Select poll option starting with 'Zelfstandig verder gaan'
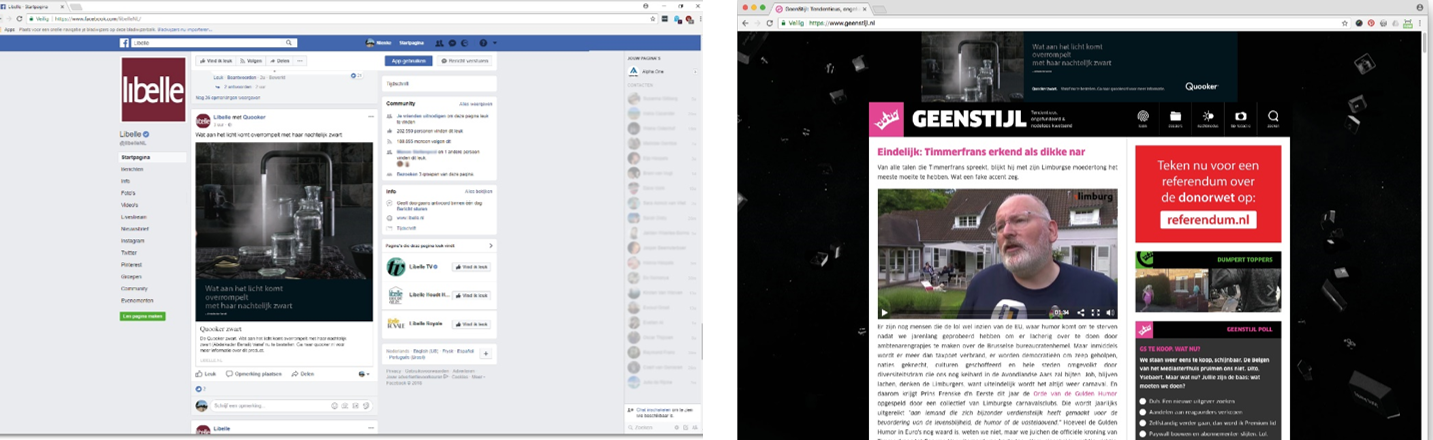Image resolution: width=1433 pixels, height=440 pixels. (1143, 424)
